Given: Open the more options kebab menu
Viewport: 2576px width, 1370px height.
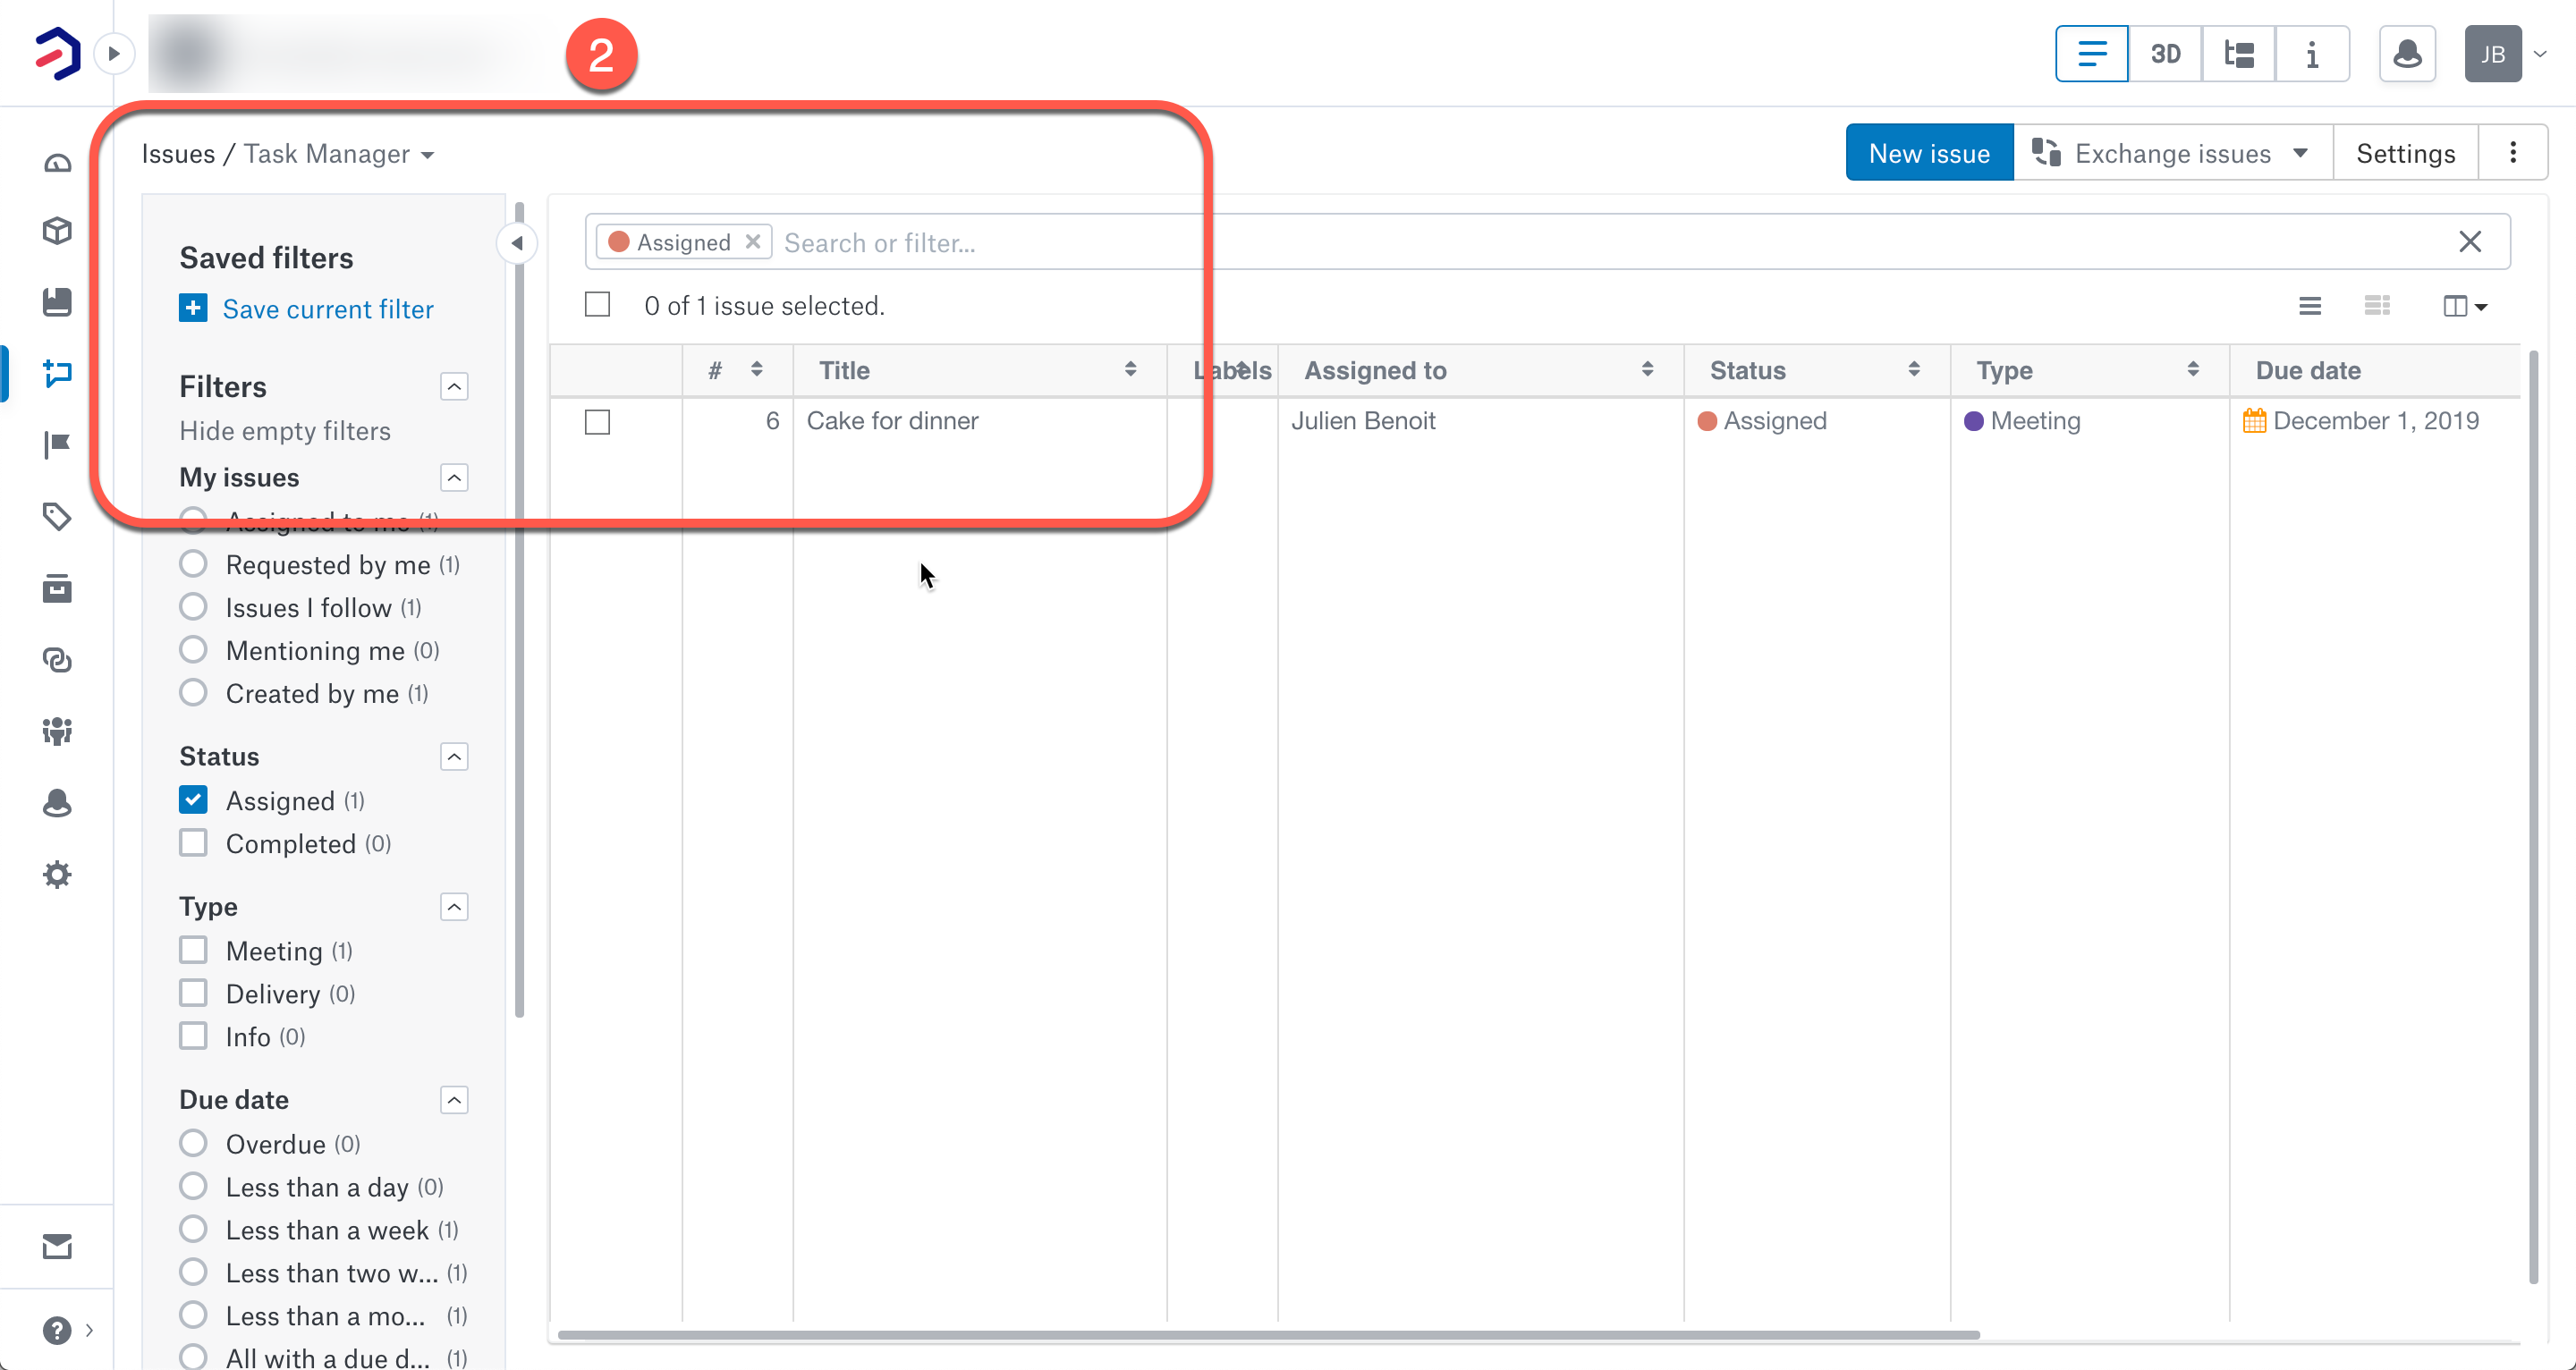Looking at the screenshot, I should tap(2513, 152).
